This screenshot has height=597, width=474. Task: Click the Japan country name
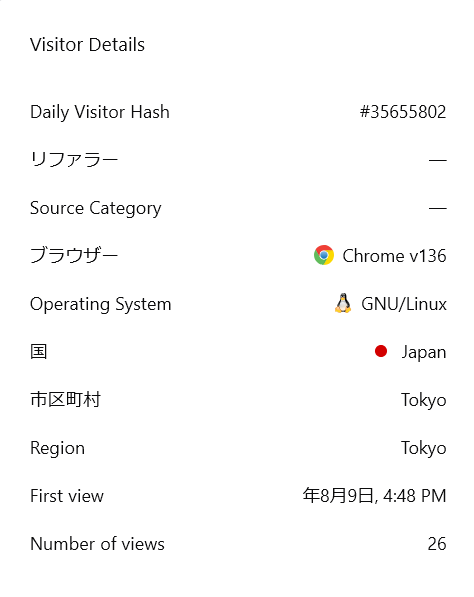point(424,352)
